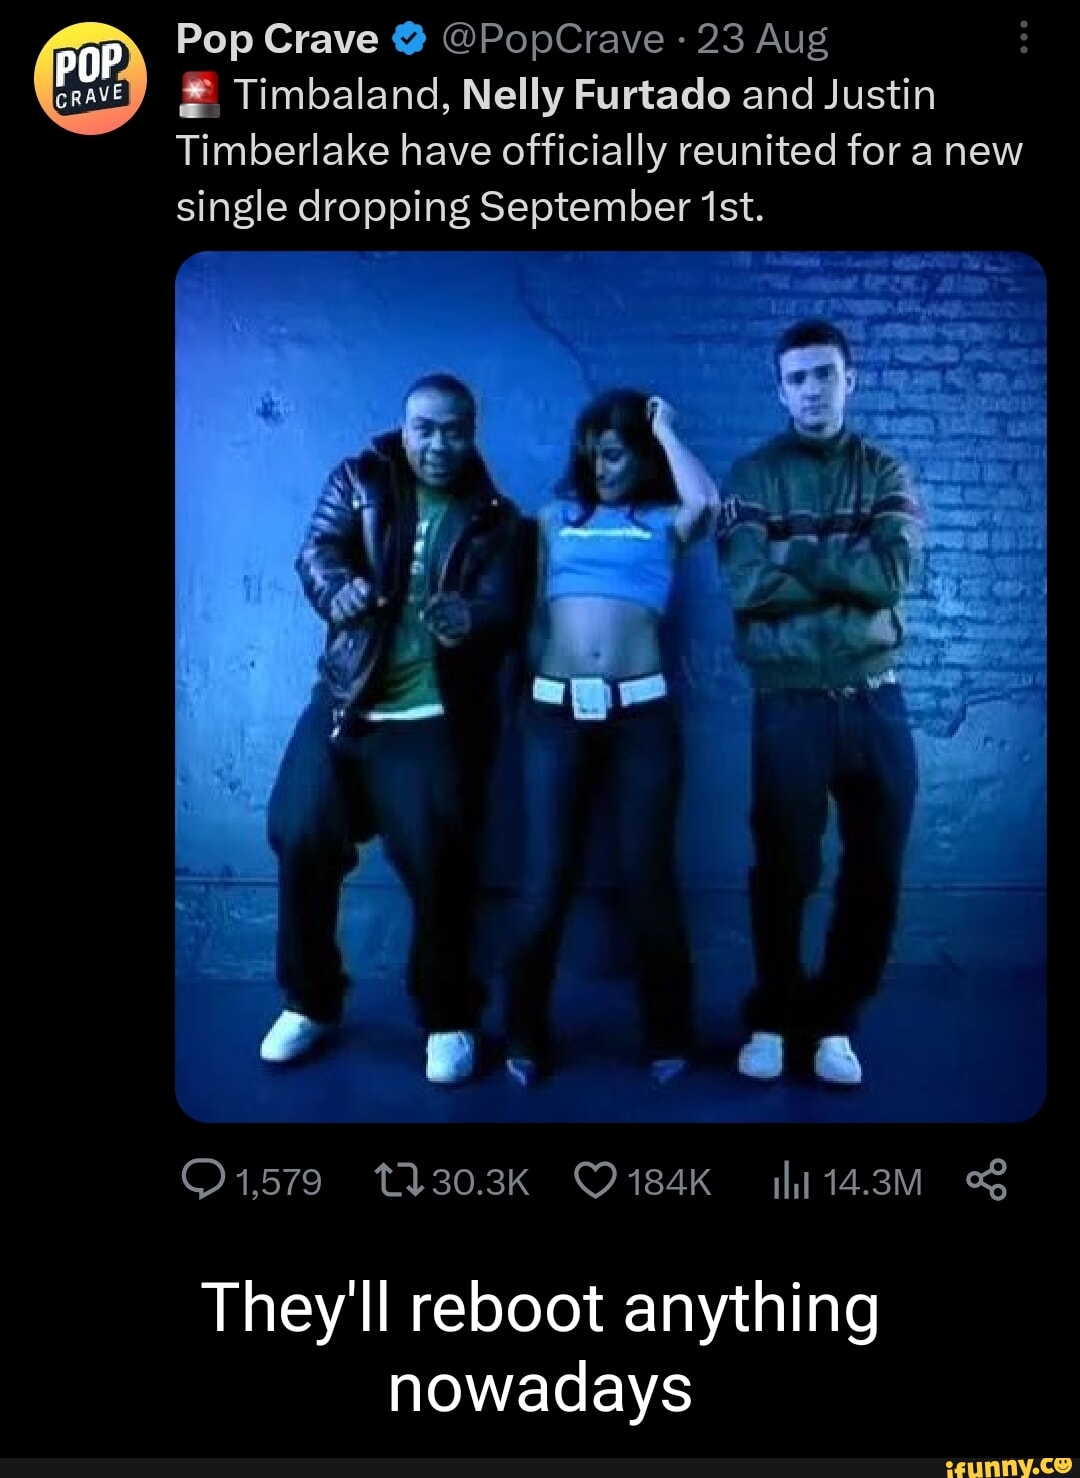This screenshot has width=1080, height=1478.
Task: Open the three-dot more options menu
Action: click(1022, 39)
